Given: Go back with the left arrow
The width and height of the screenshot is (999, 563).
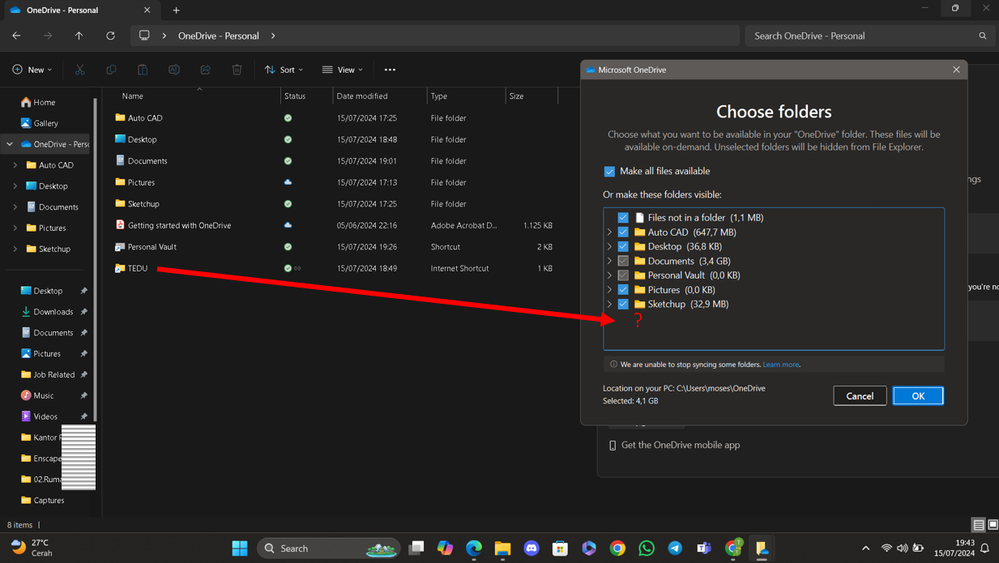Looking at the screenshot, I should coord(17,36).
